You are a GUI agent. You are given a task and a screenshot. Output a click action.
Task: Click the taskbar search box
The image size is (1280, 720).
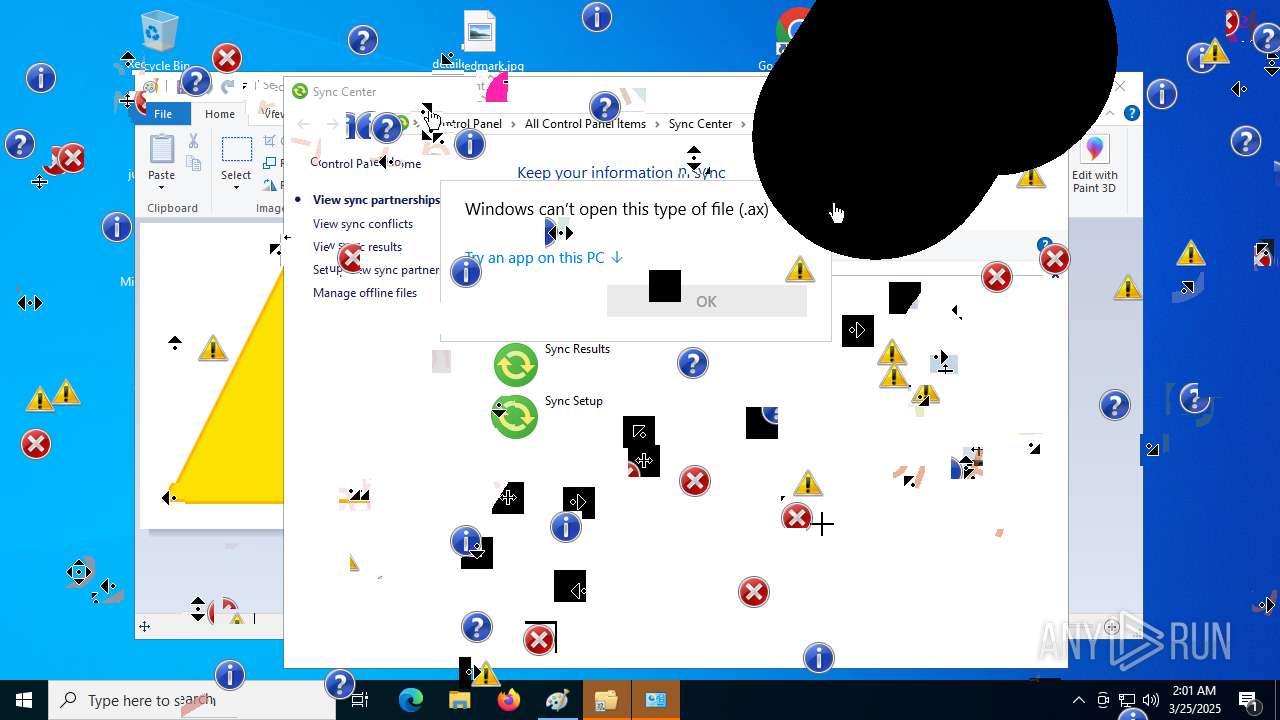192,700
